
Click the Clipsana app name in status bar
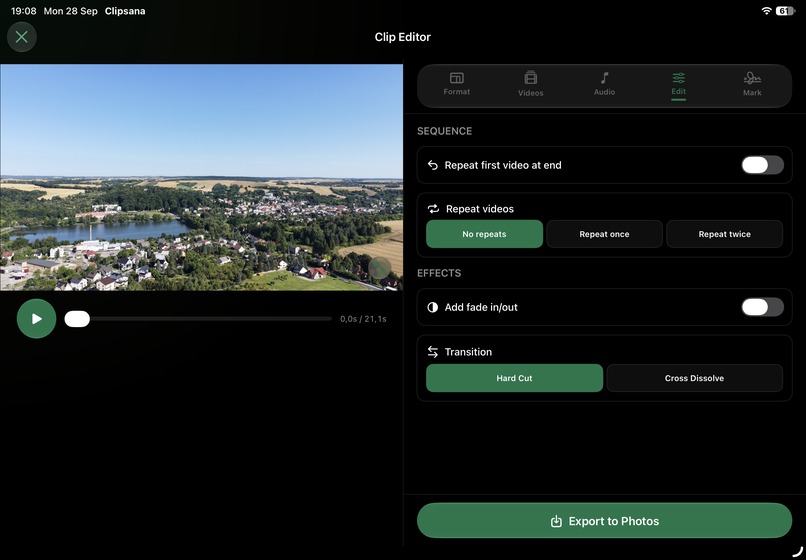pyautogui.click(x=125, y=11)
